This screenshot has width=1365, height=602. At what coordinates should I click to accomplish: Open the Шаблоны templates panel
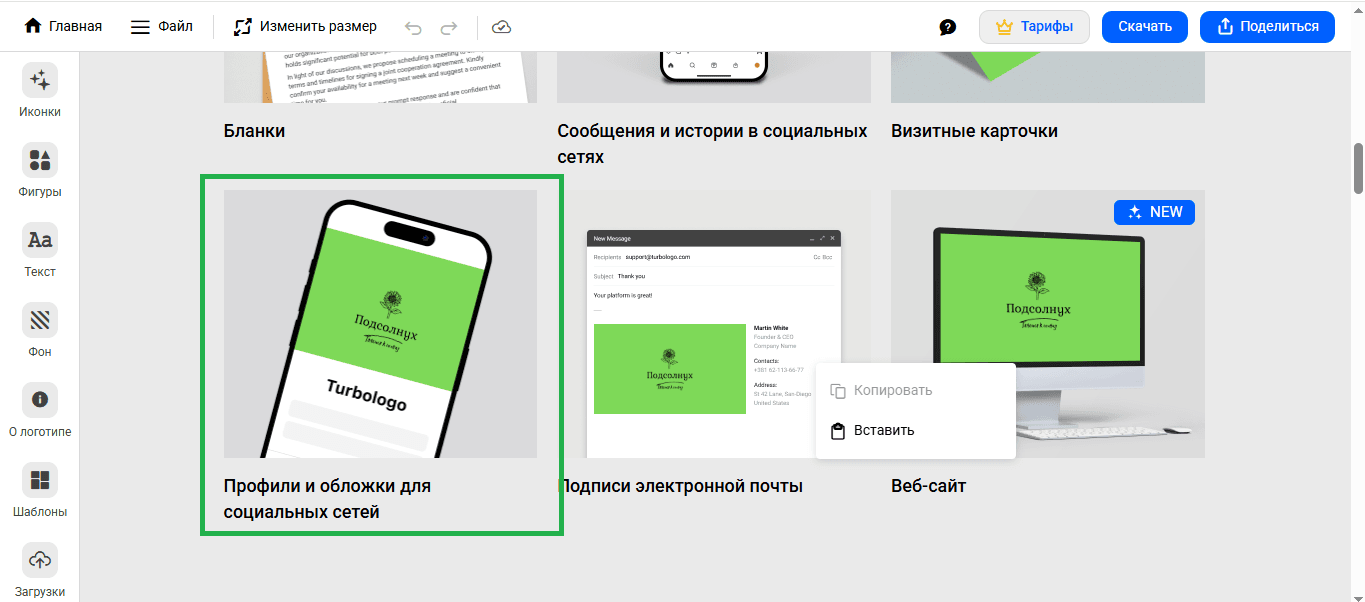click(40, 491)
